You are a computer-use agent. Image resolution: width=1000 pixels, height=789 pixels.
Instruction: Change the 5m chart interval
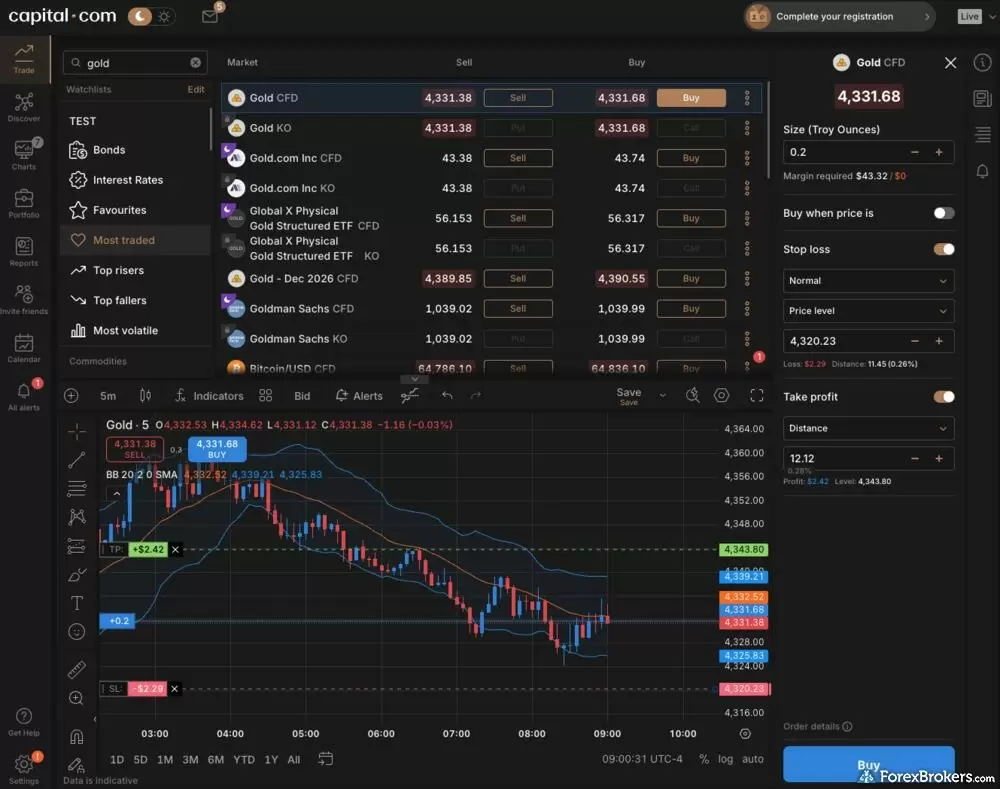point(108,395)
